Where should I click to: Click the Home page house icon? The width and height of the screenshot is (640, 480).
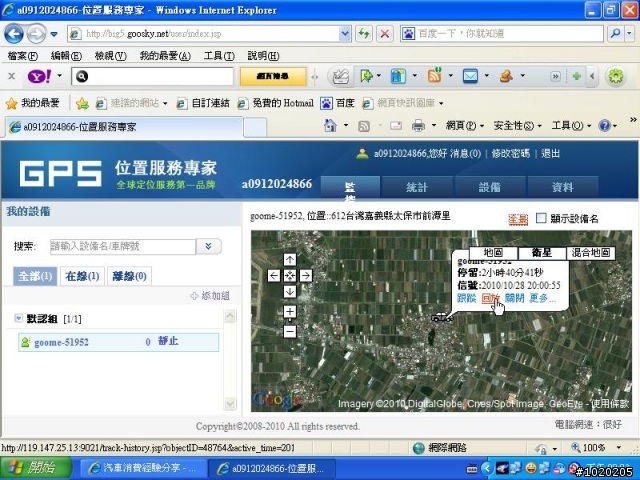[330, 125]
